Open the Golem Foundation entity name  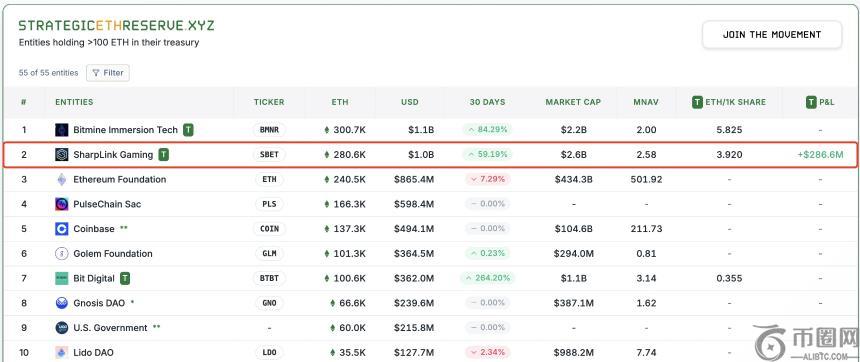tap(113, 253)
